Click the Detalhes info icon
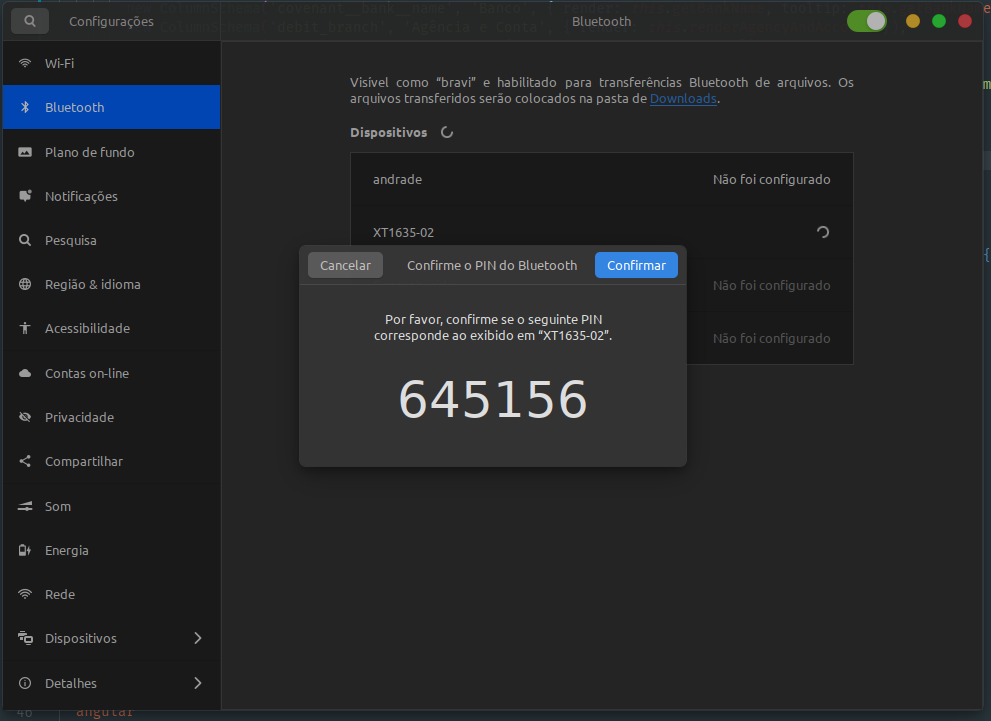Screen dimensions: 991x721 point(25,683)
